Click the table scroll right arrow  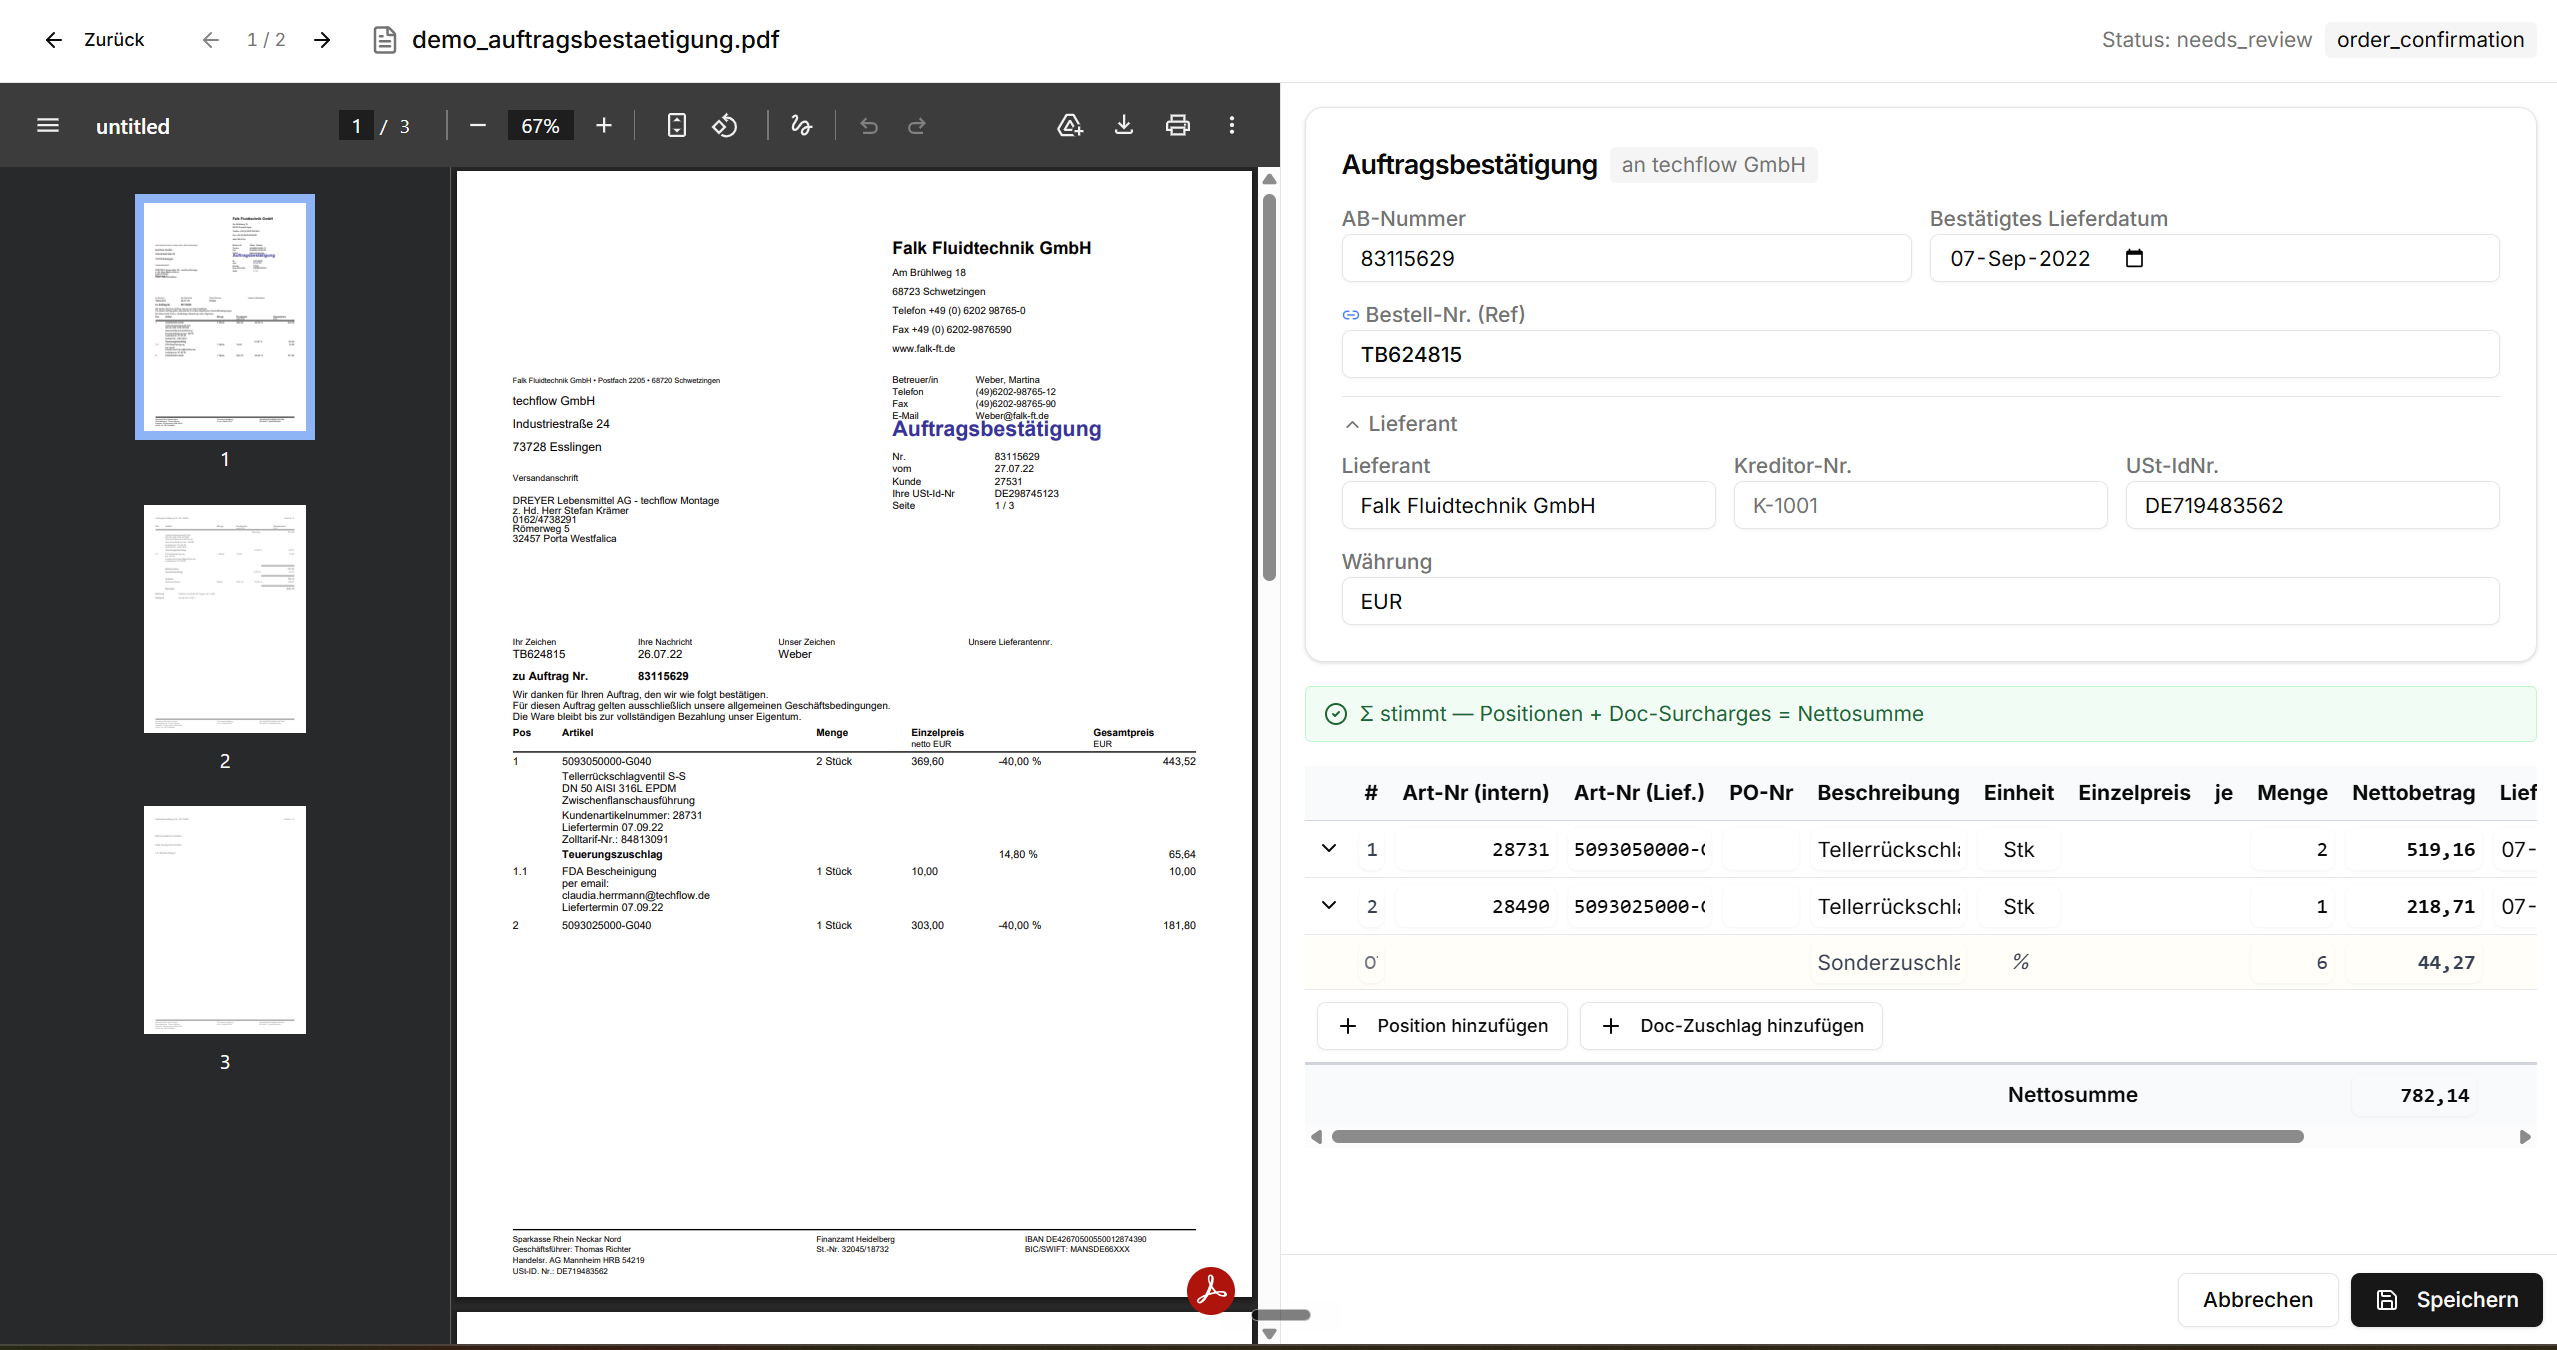(2525, 1137)
